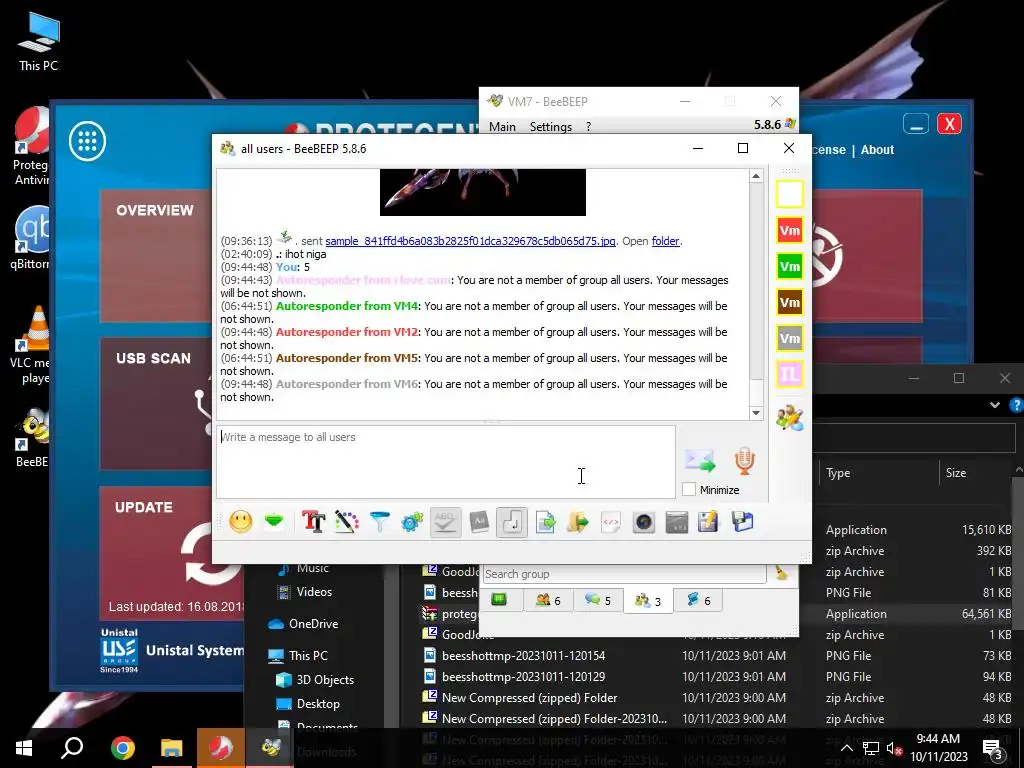1024x768 pixels.
Task: Select file beesshottmp-20231011-120129
Action: [523, 677]
